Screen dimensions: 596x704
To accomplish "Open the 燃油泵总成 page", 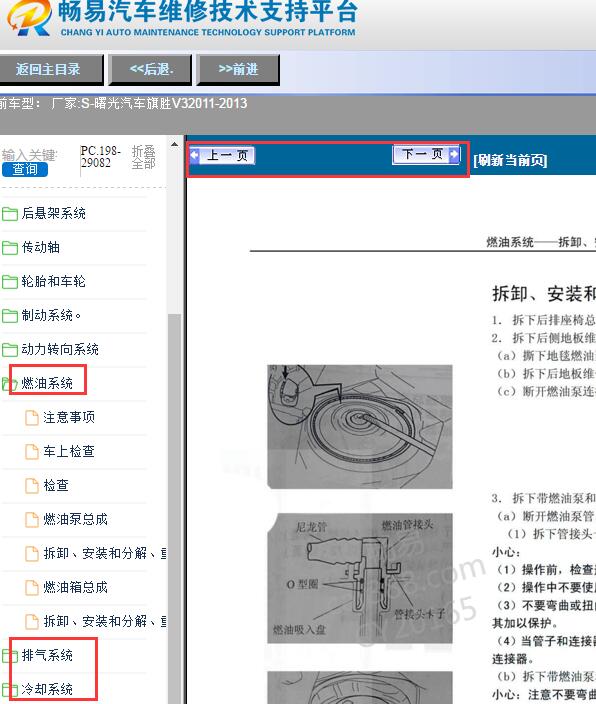I will click(x=75, y=519).
